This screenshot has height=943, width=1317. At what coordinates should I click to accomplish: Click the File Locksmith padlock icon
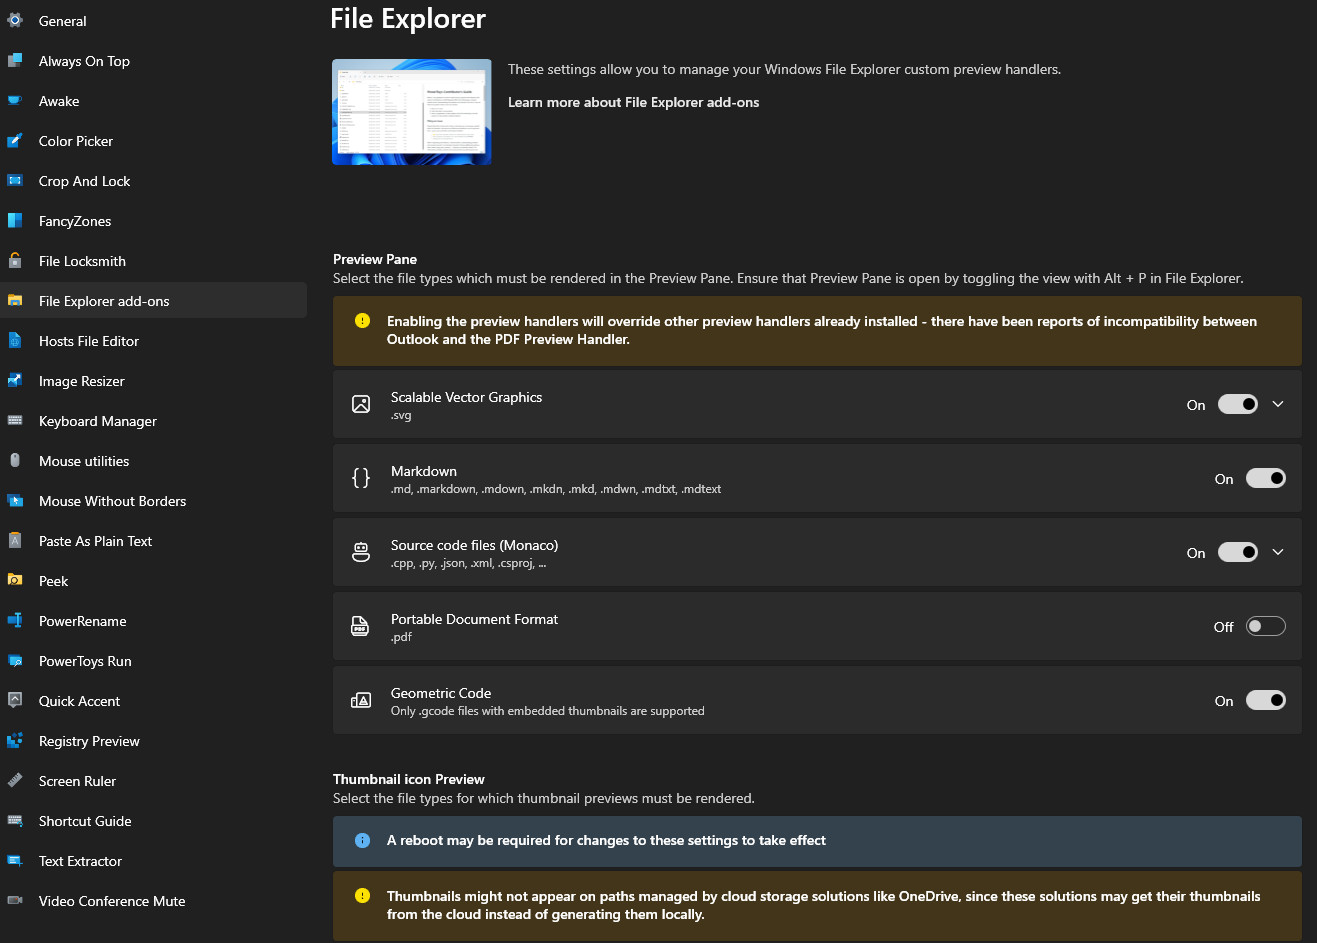pos(18,261)
